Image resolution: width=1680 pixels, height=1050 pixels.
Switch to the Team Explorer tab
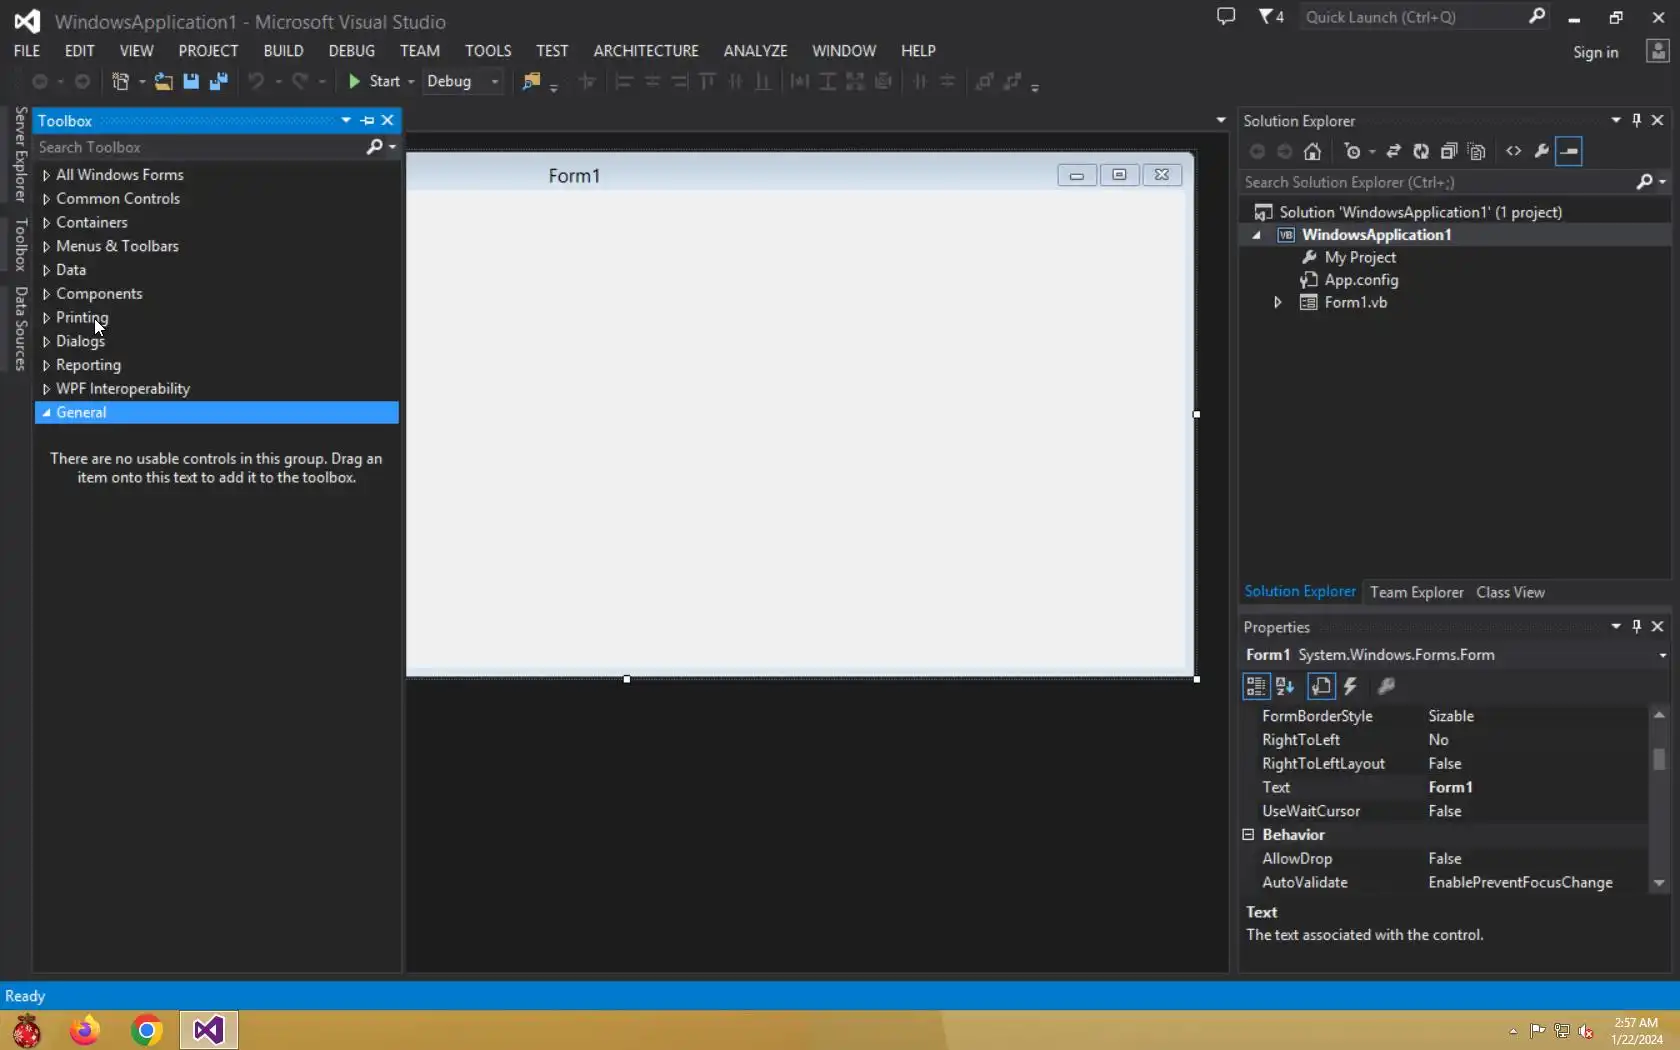[1416, 592]
